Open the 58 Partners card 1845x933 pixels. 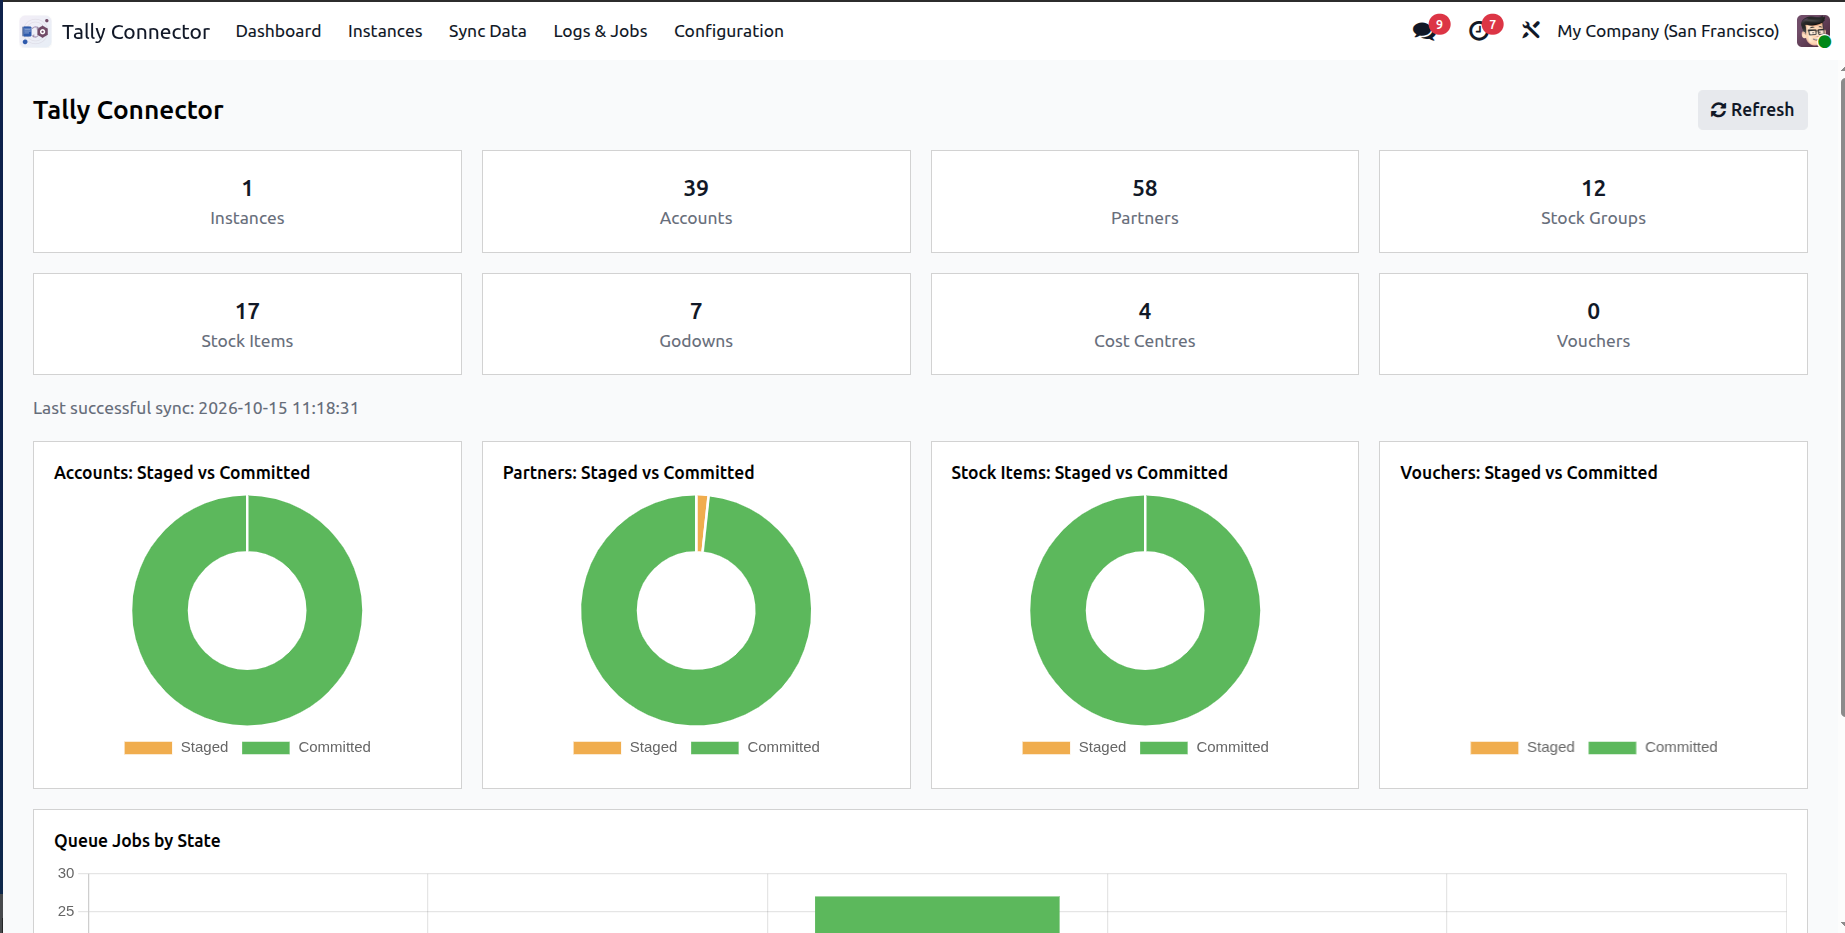pos(1145,201)
